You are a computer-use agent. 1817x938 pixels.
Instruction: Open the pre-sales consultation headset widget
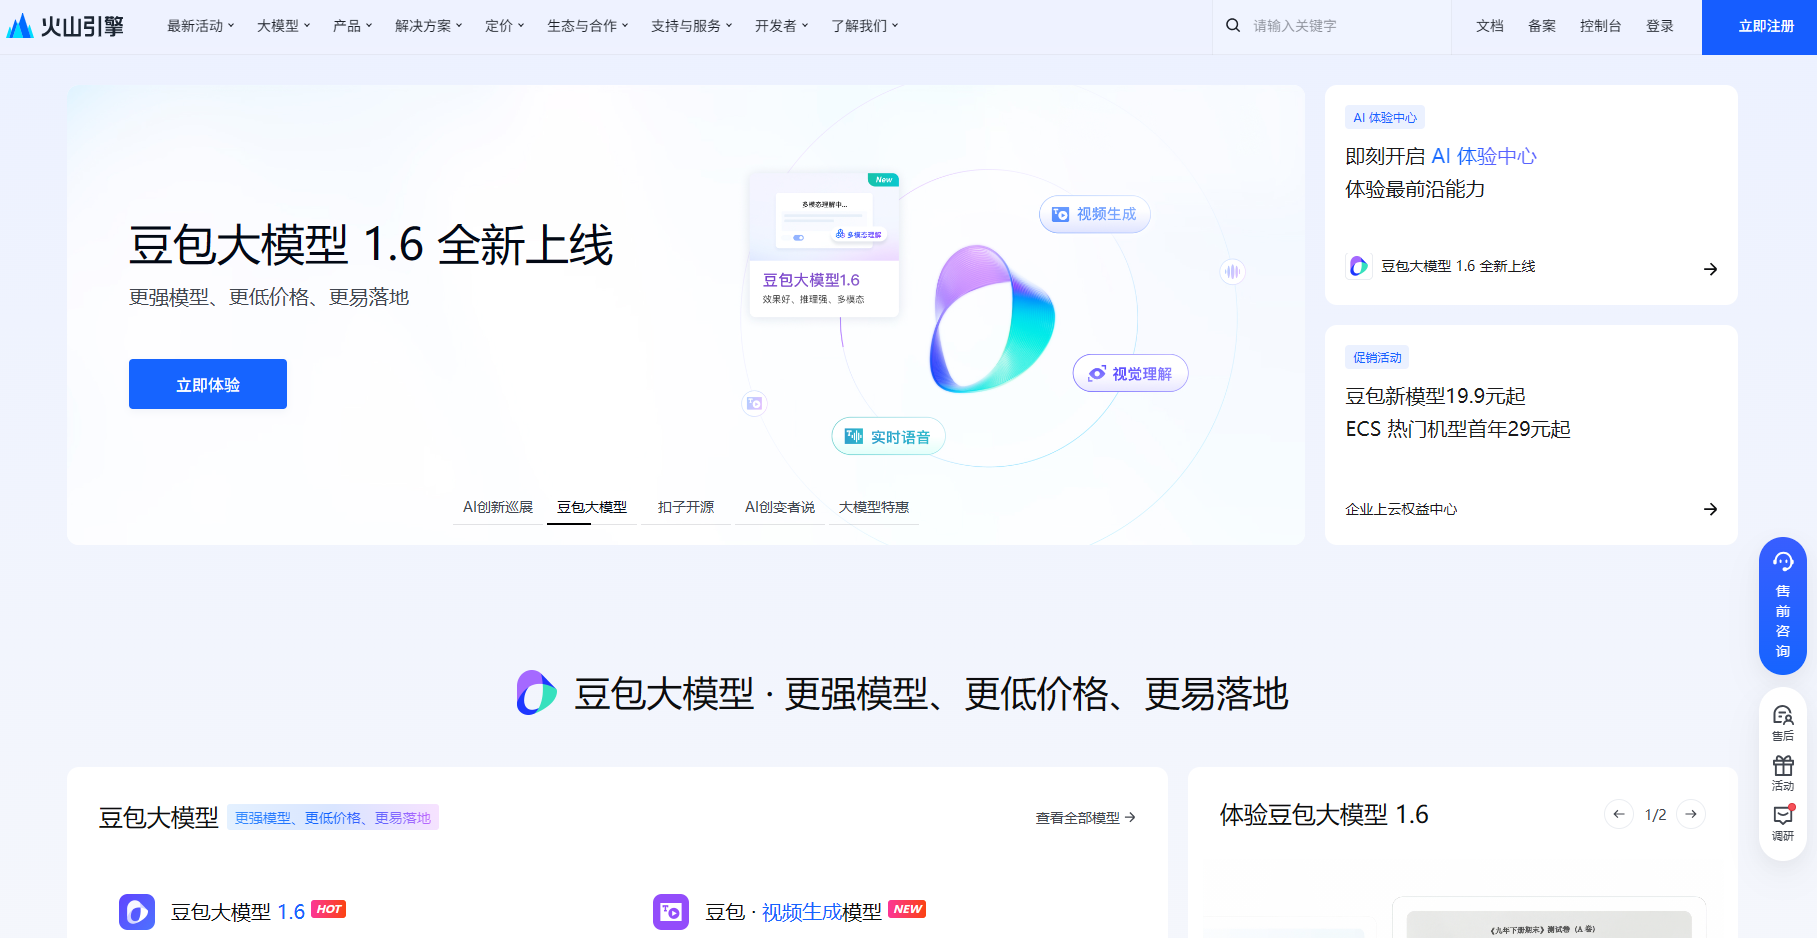point(1783,606)
